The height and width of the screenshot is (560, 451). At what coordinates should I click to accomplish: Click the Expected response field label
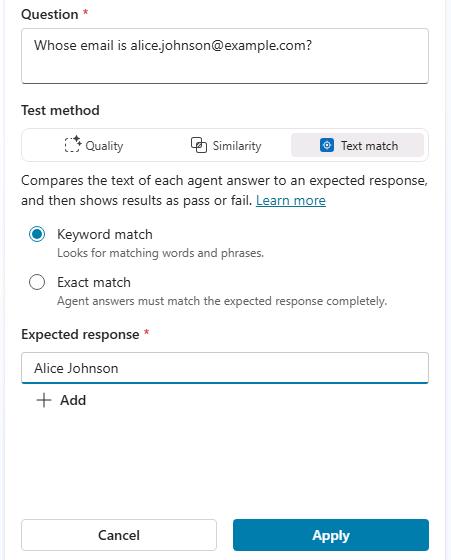tap(80, 335)
